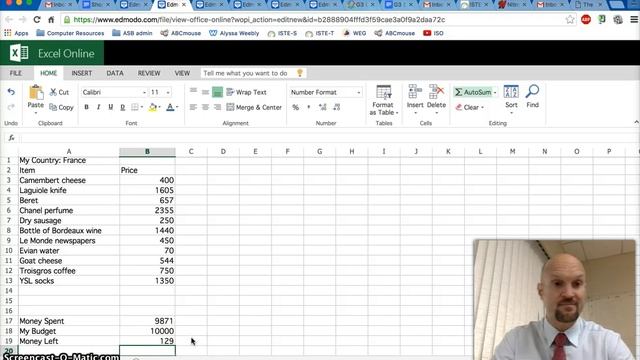Open the Apps bookmarks shortcut
640x360 pixels.
tap(16, 33)
